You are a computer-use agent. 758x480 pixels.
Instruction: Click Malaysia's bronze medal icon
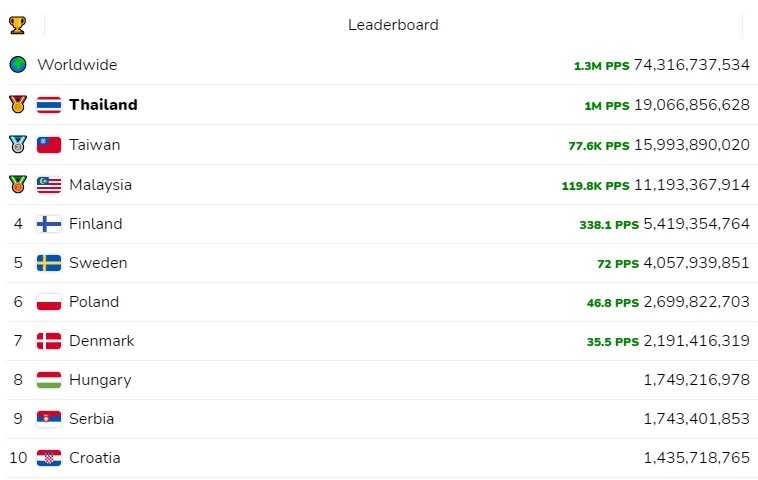(18, 184)
